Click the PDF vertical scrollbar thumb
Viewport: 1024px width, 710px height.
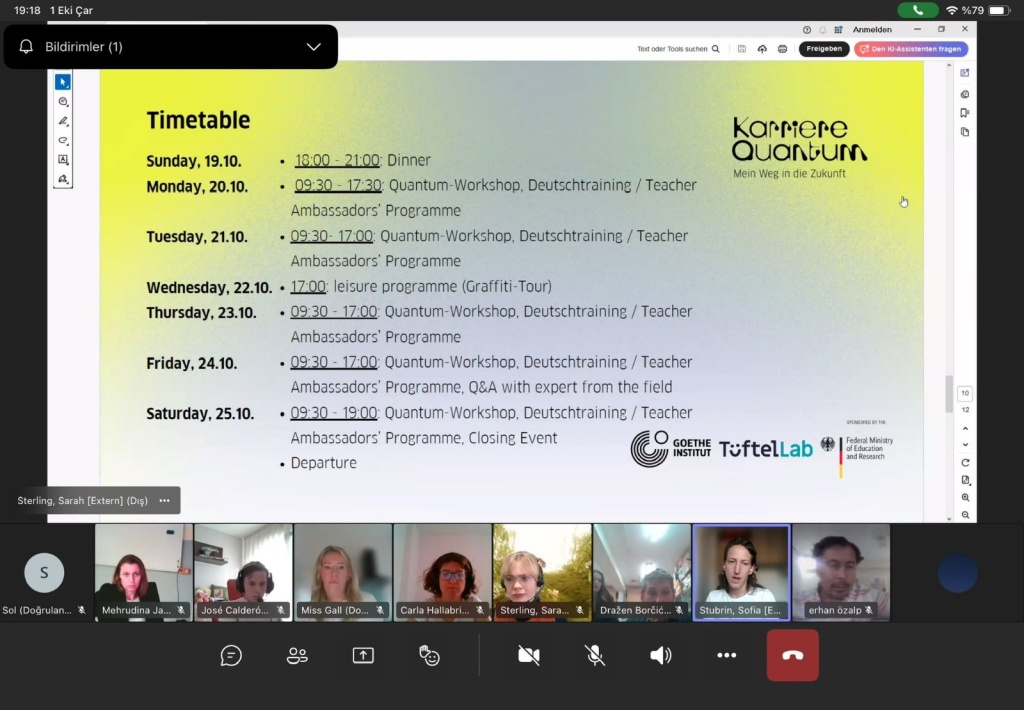949,393
